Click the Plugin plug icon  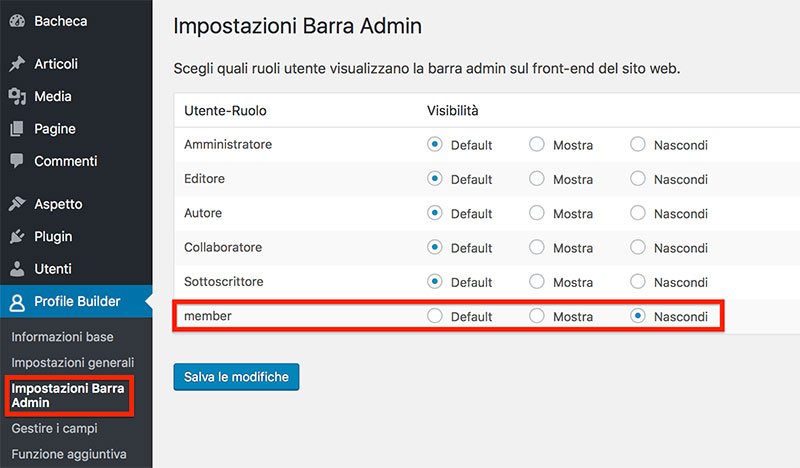click(17, 236)
